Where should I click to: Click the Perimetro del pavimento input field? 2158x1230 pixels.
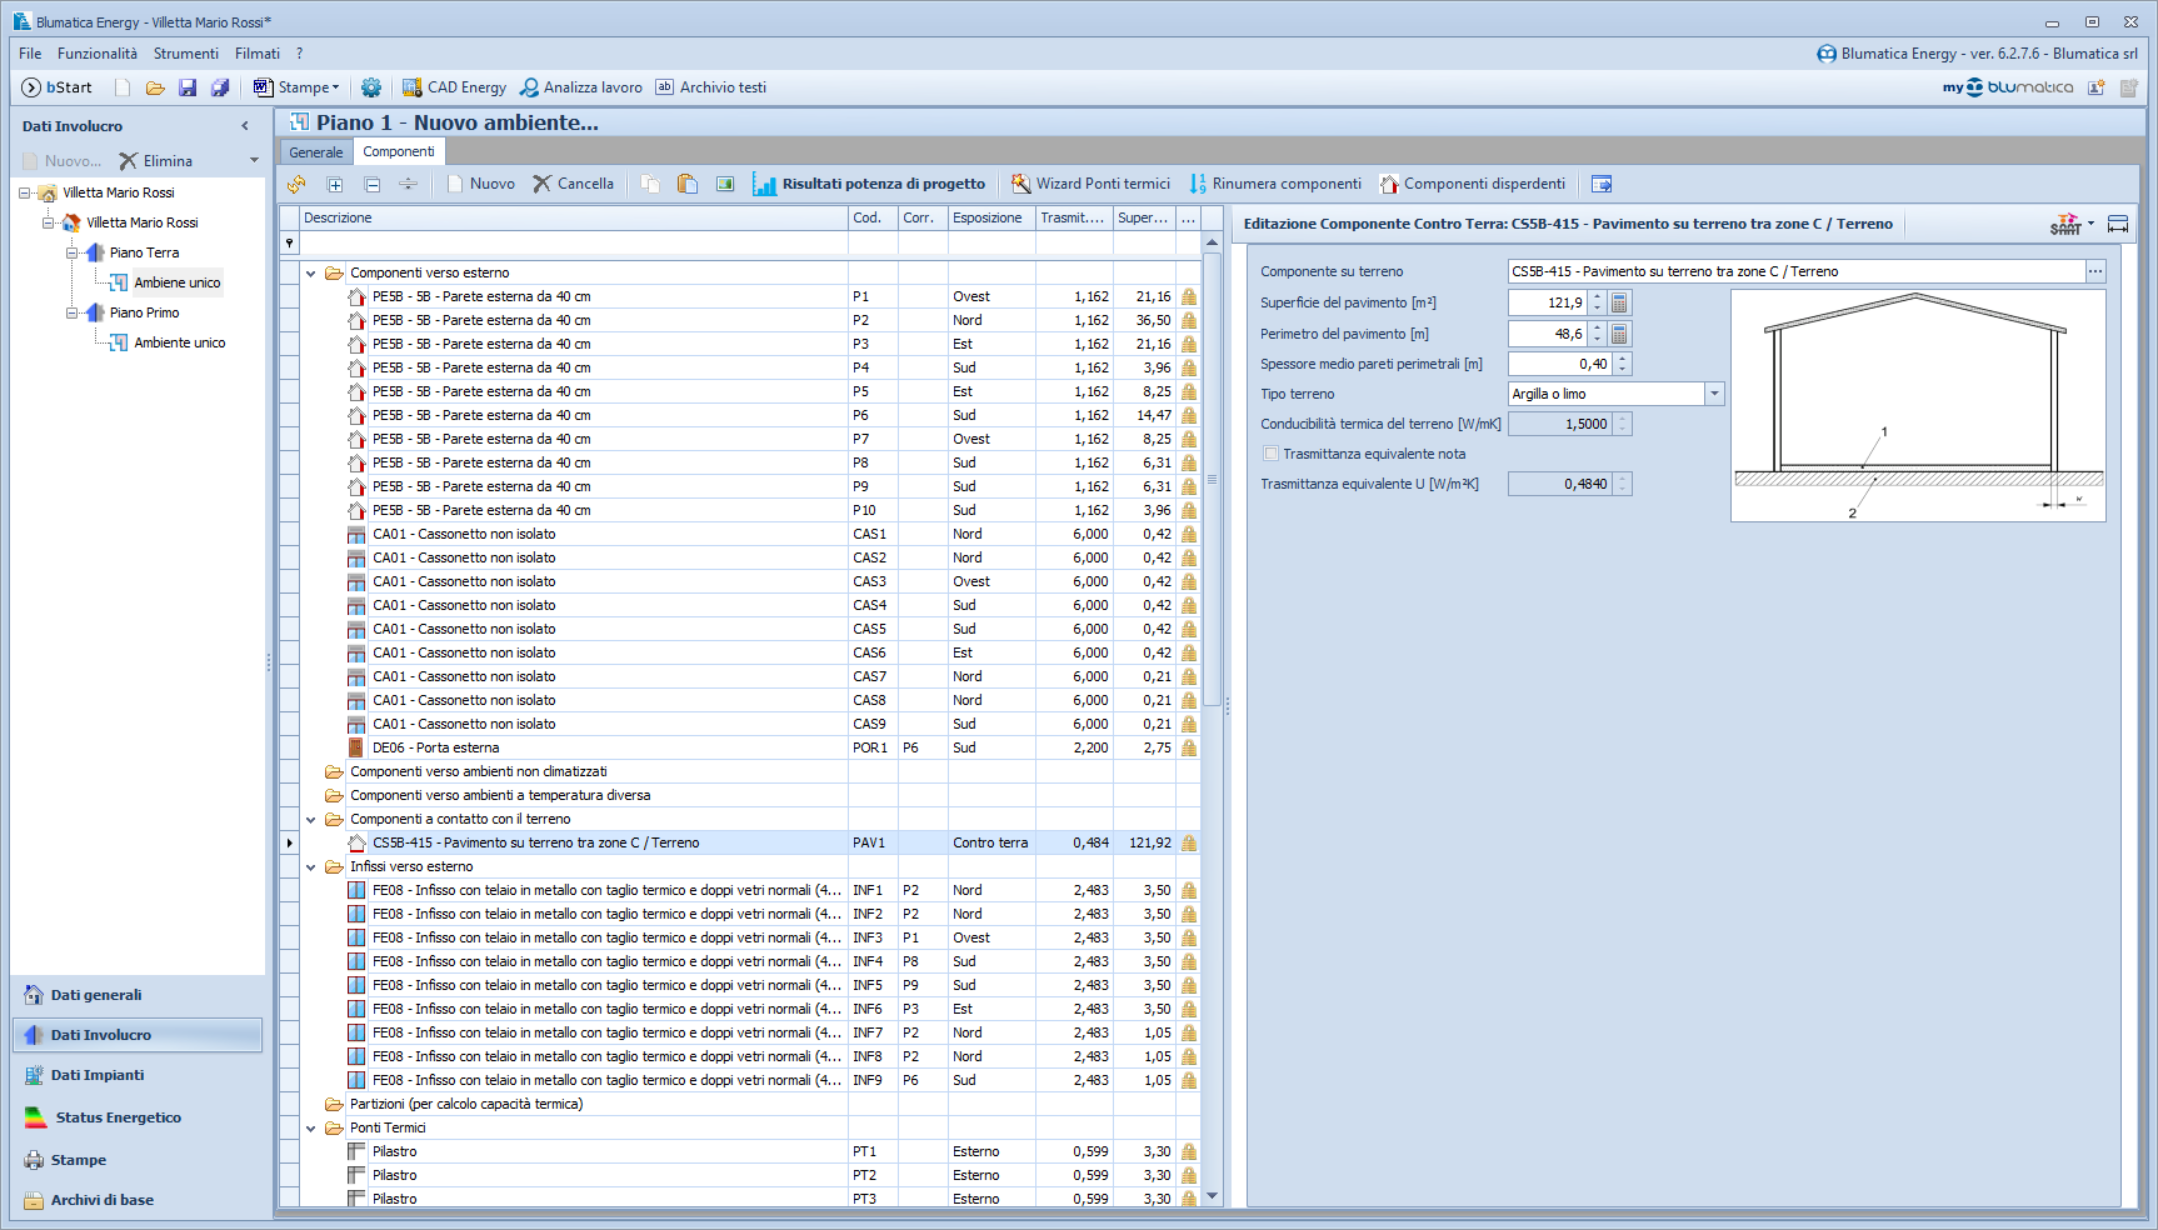point(1547,333)
